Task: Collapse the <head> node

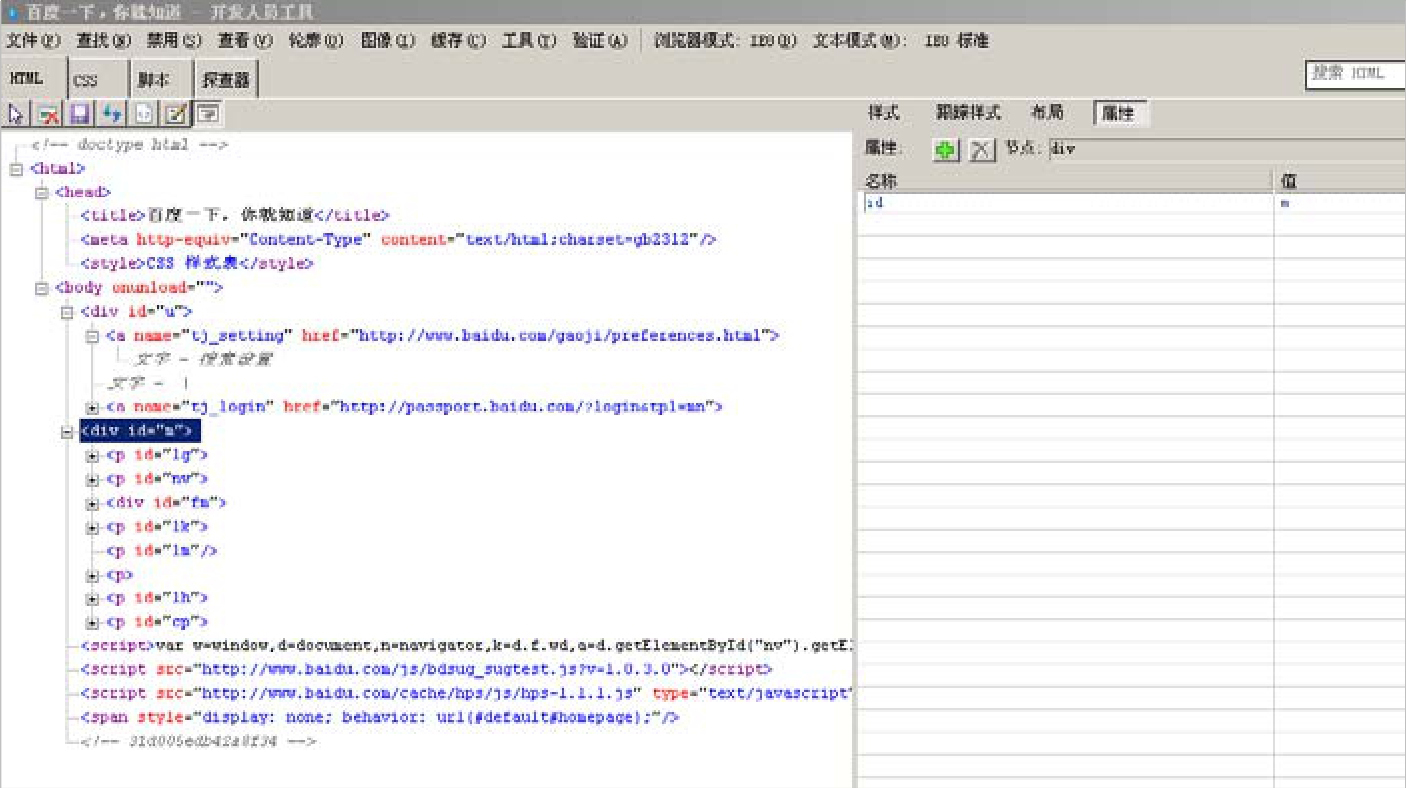Action: coord(41,192)
